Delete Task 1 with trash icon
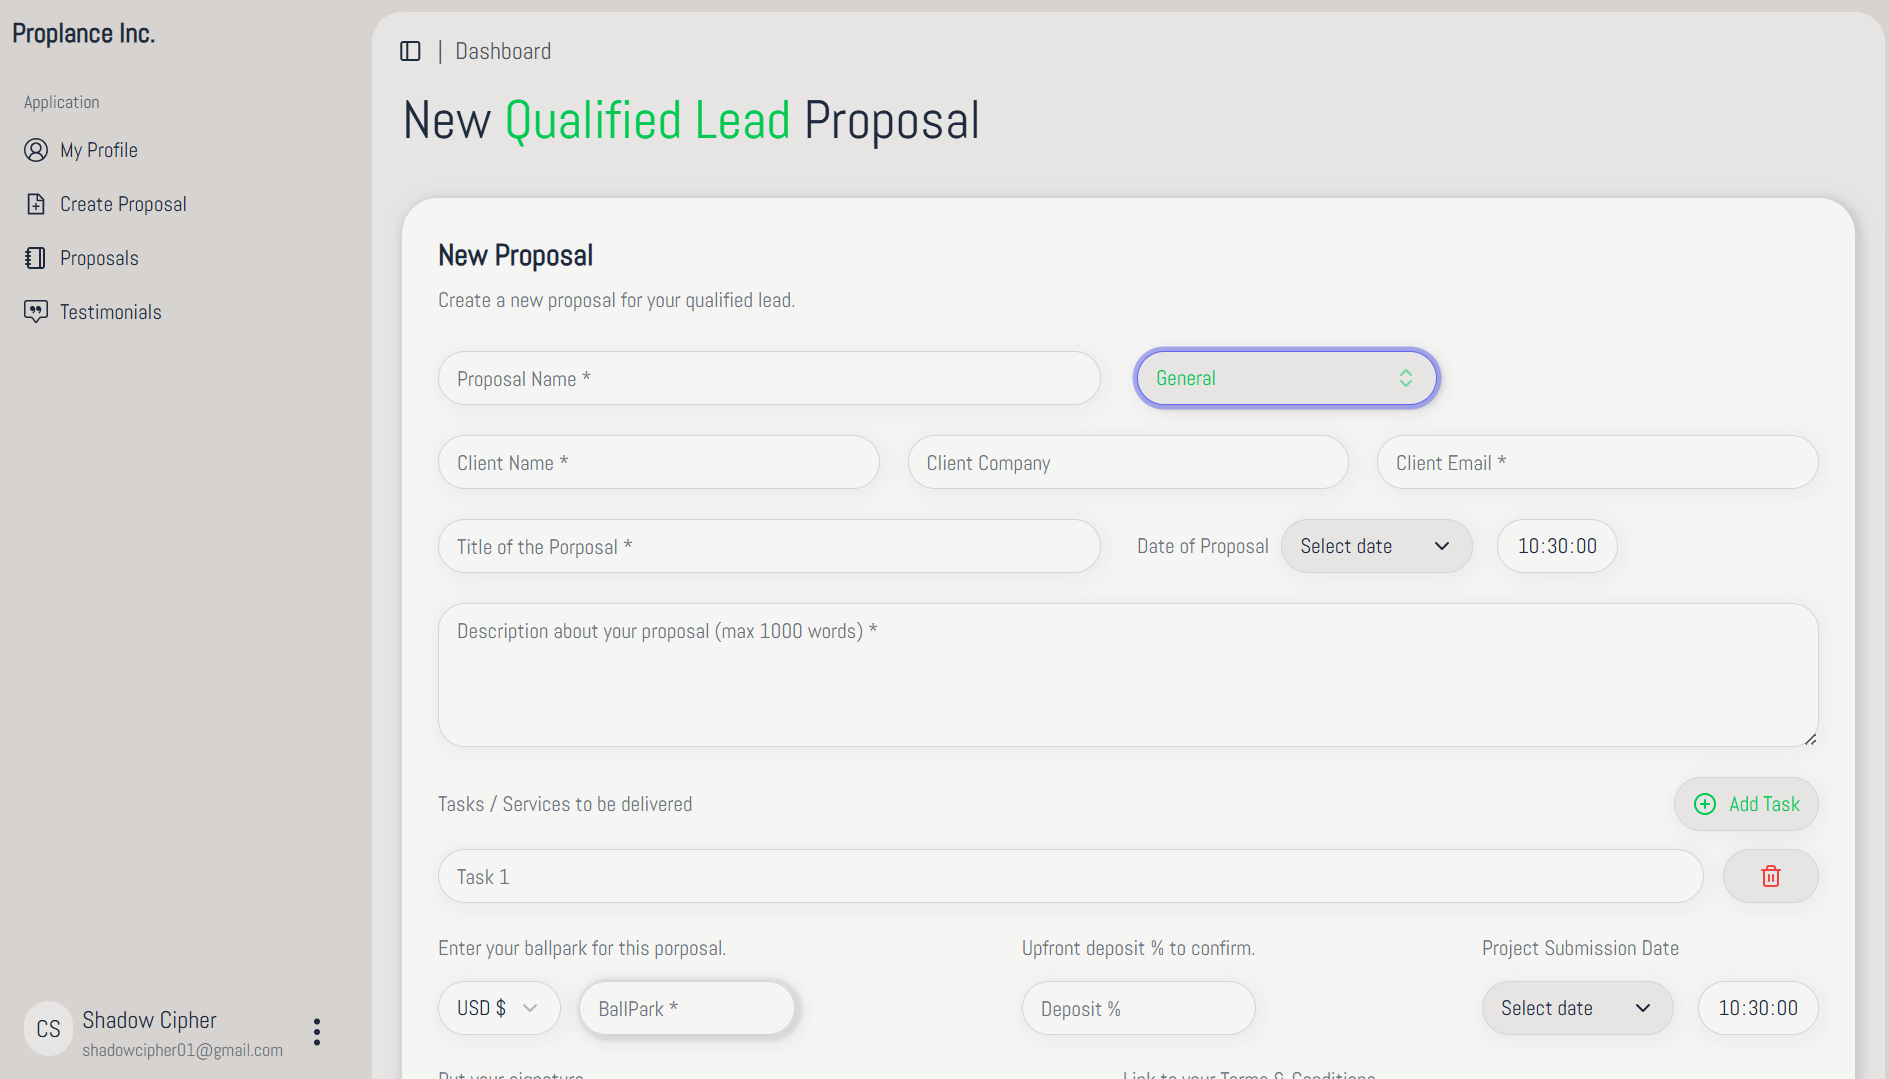The image size is (1889, 1079). [1770, 876]
